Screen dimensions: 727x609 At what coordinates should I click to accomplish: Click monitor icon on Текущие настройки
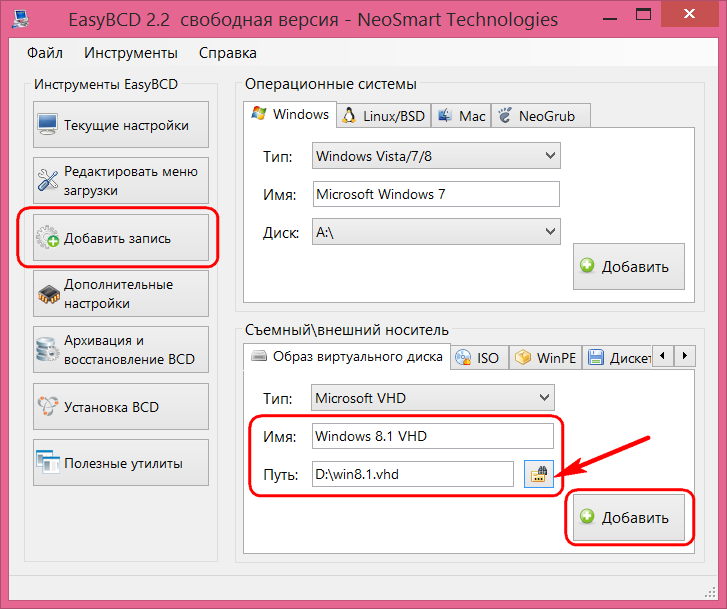pos(48,124)
